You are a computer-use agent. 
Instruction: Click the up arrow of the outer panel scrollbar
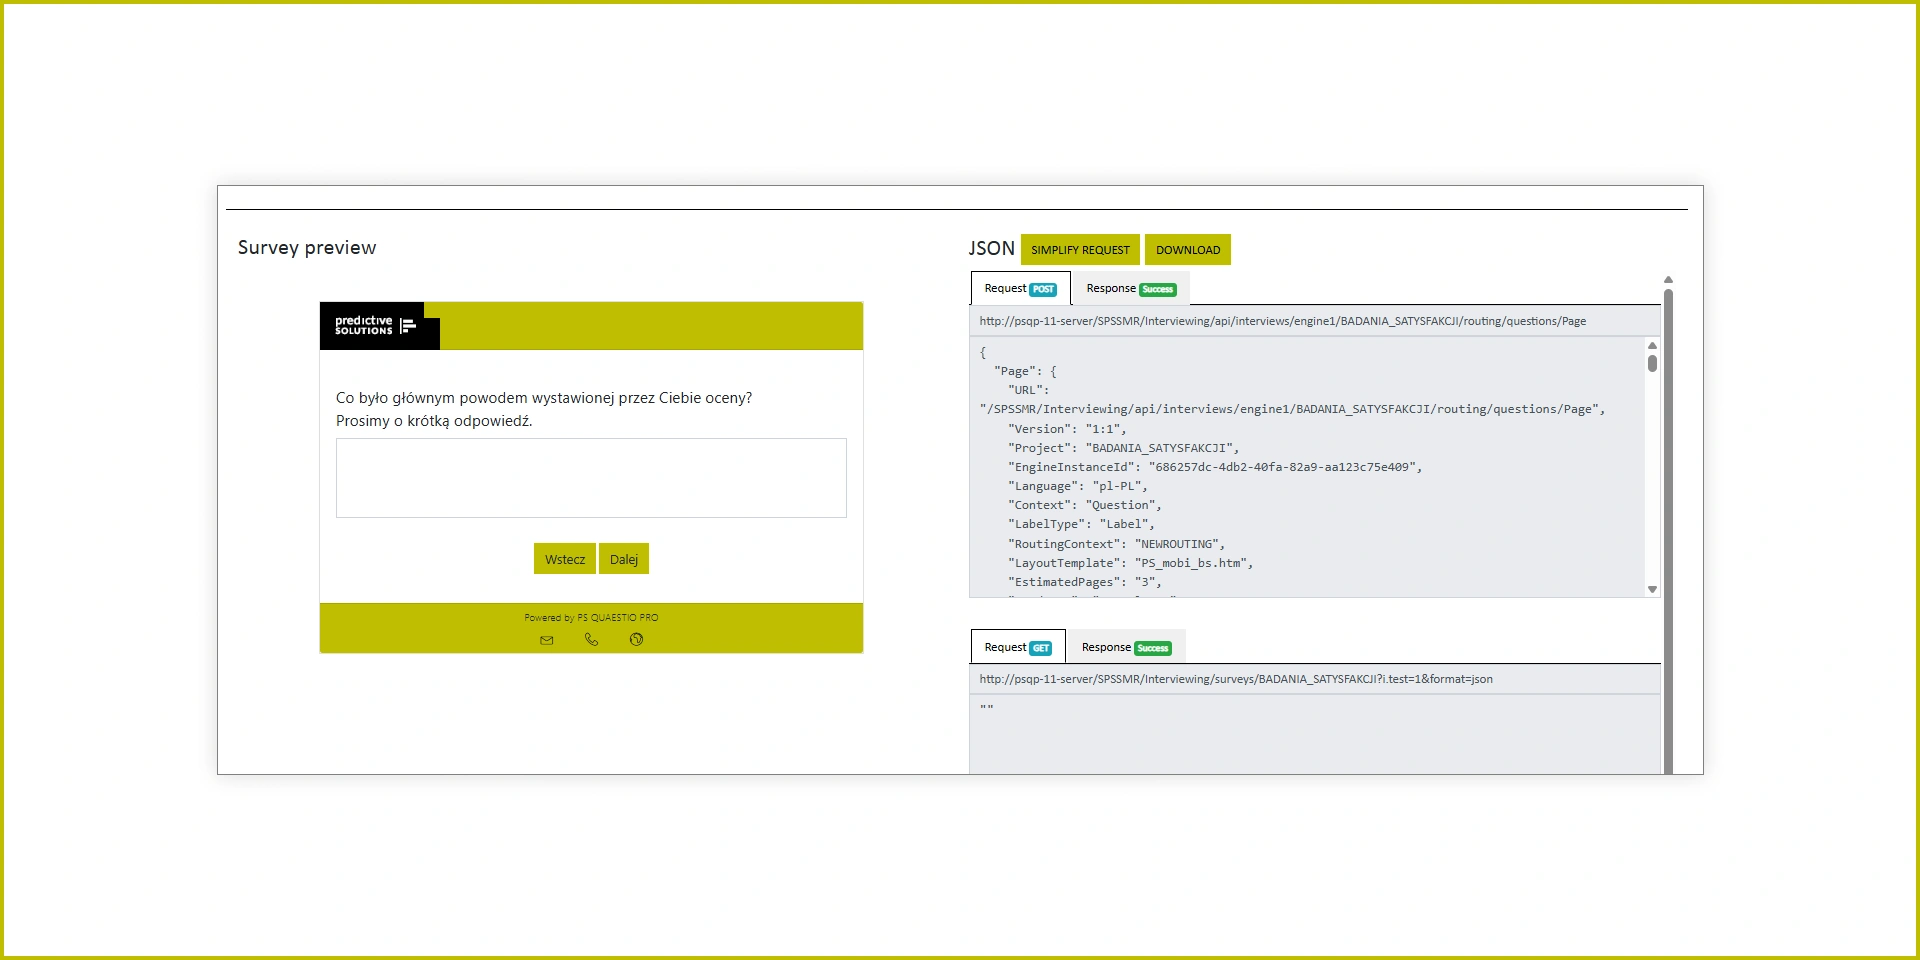(1668, 280)
